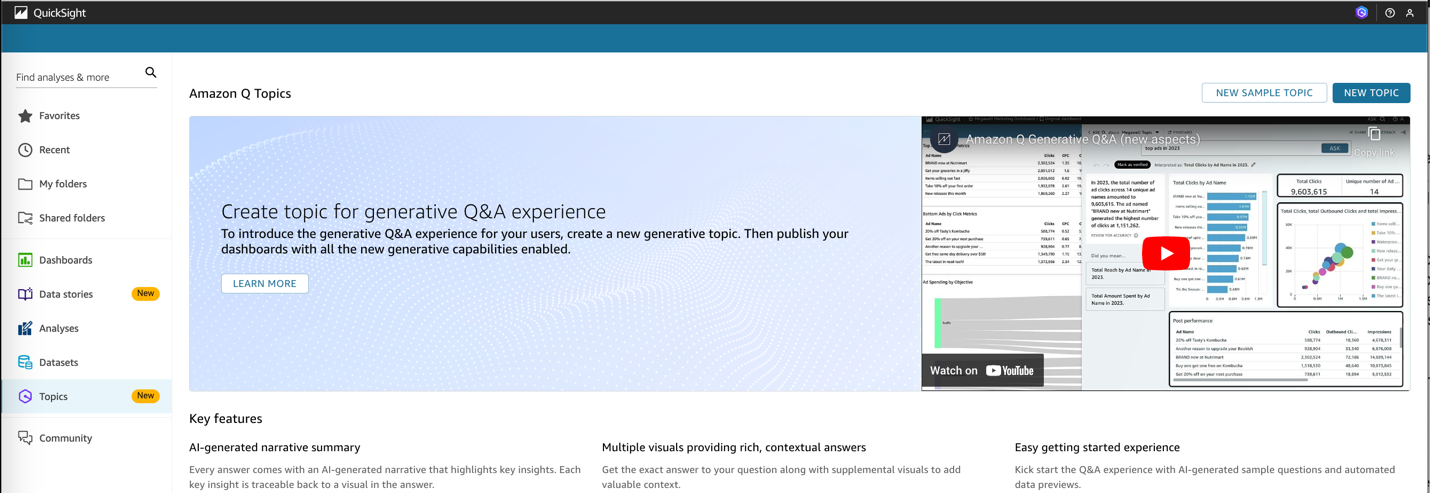Click the NEW TOPIC button
The height and width of the screenshot is (495, 1430).
[x=1371, y=93]
